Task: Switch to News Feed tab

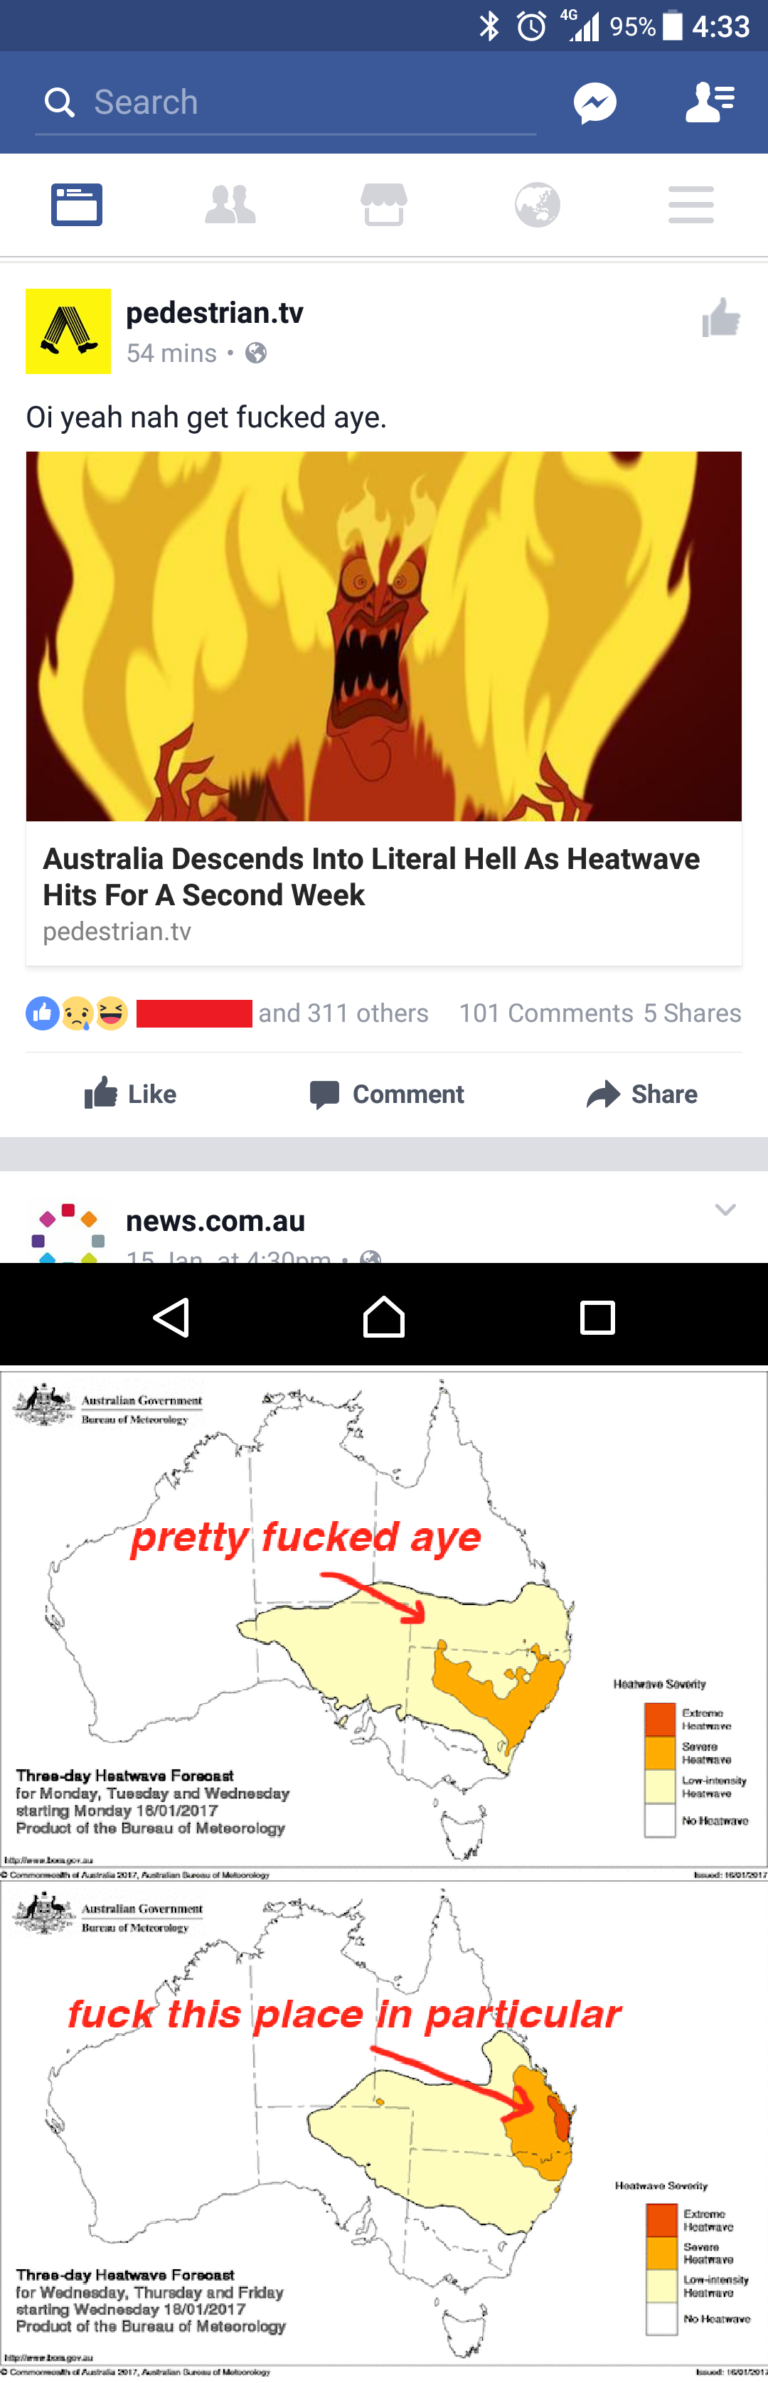Action: (77, 205)
